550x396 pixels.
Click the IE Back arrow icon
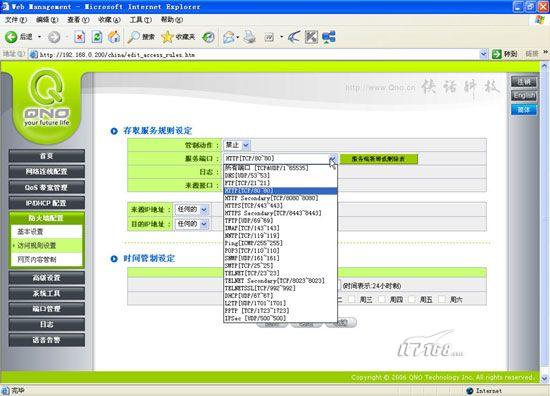tap(11, 37)
